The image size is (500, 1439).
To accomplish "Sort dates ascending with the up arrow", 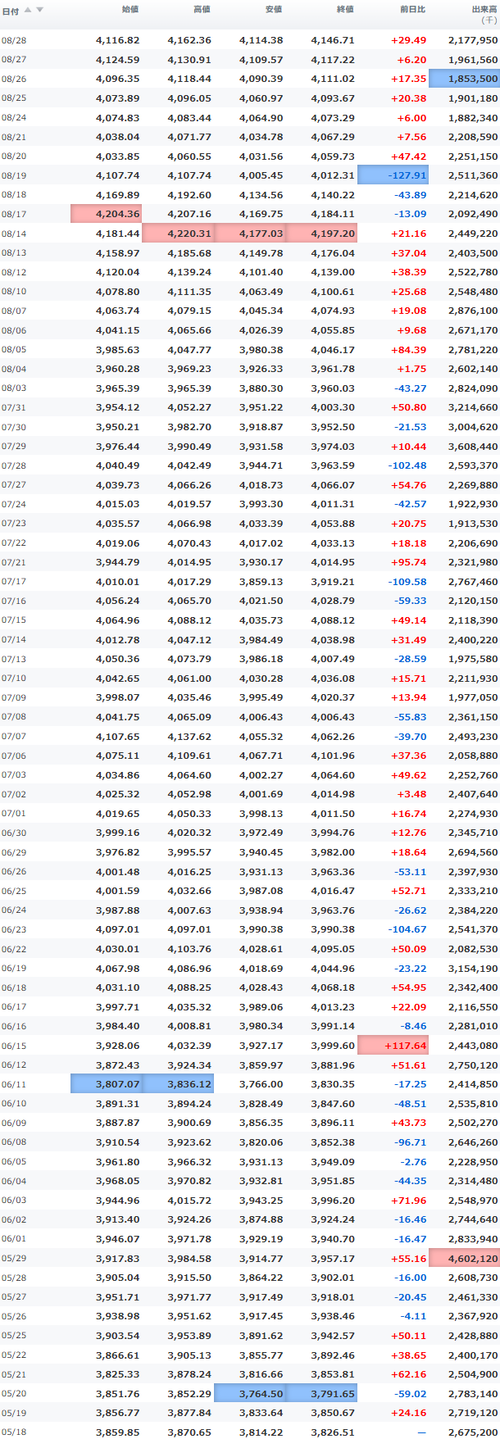I will pyautogui.click(x=28, y=10).
